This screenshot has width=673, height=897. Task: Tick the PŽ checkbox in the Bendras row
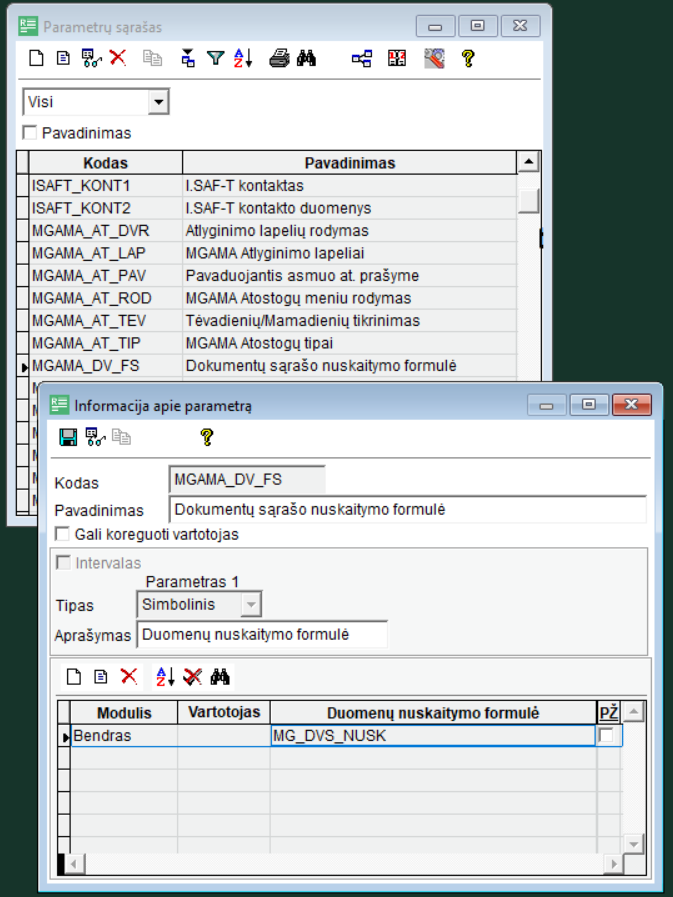point(606,736)
